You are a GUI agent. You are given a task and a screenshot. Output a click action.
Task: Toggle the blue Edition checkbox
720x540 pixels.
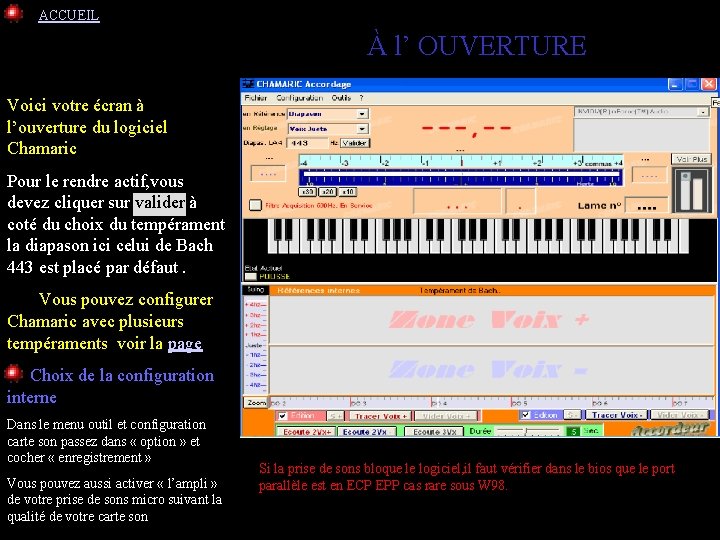click(526, 415)
